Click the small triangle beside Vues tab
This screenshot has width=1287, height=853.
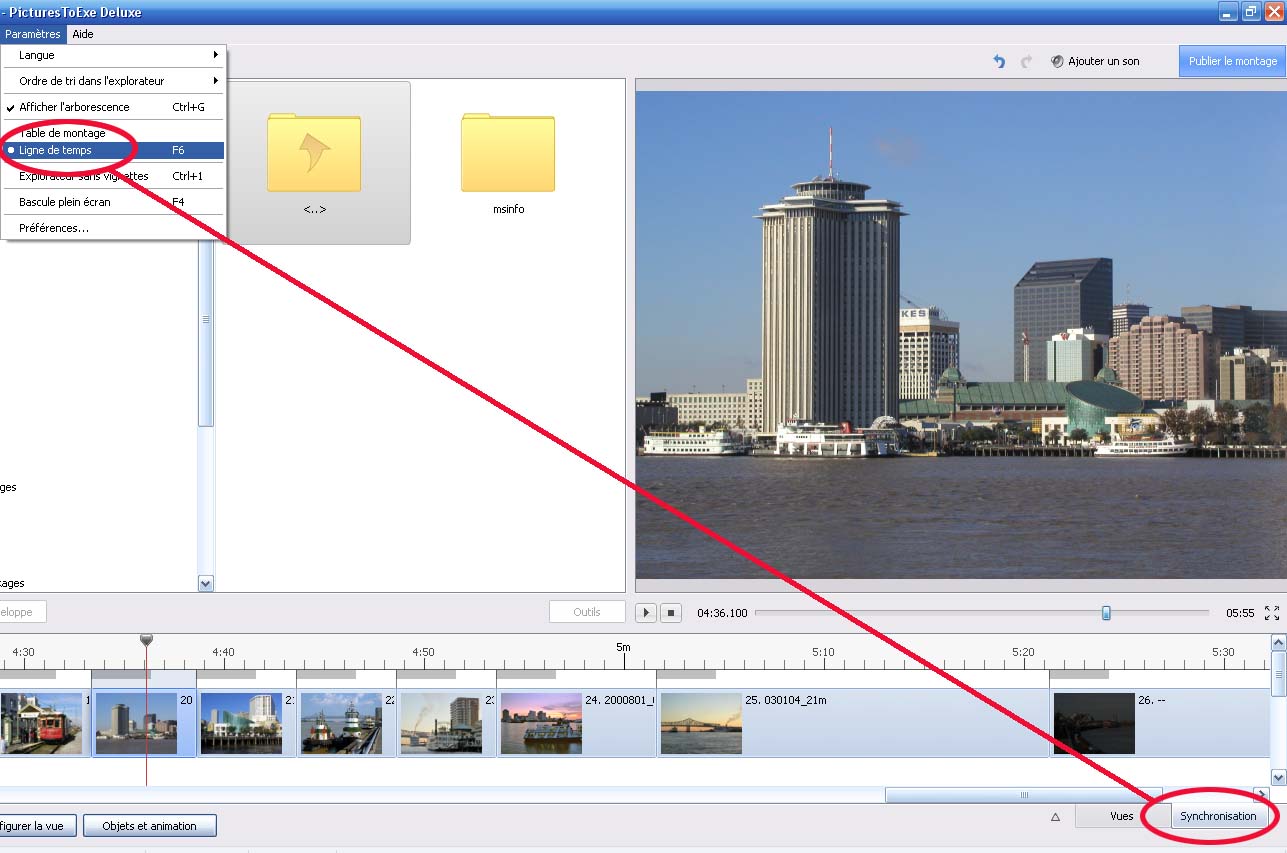click(1055, 816)
